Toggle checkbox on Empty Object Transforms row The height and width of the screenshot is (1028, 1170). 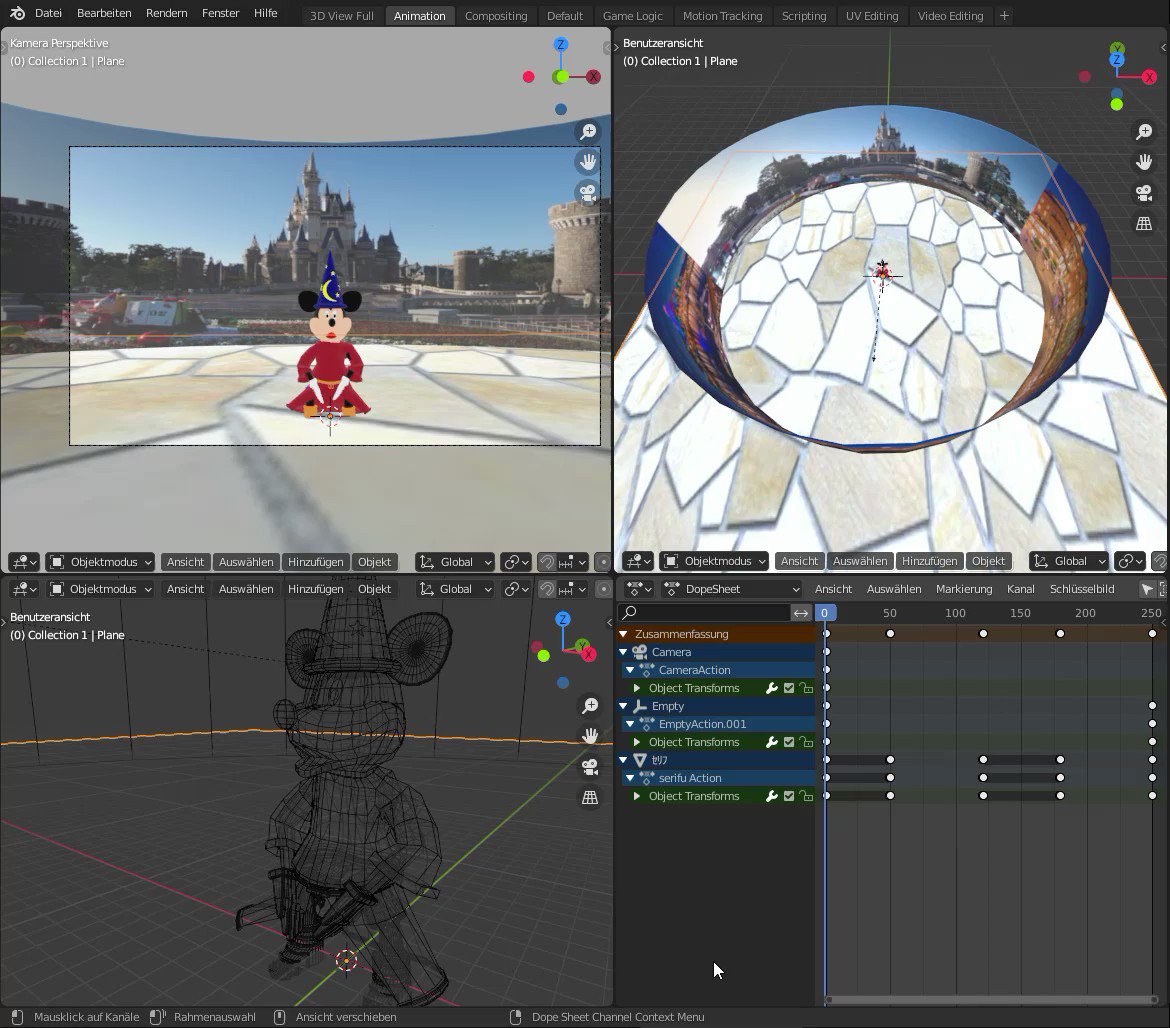pos(789,742)
